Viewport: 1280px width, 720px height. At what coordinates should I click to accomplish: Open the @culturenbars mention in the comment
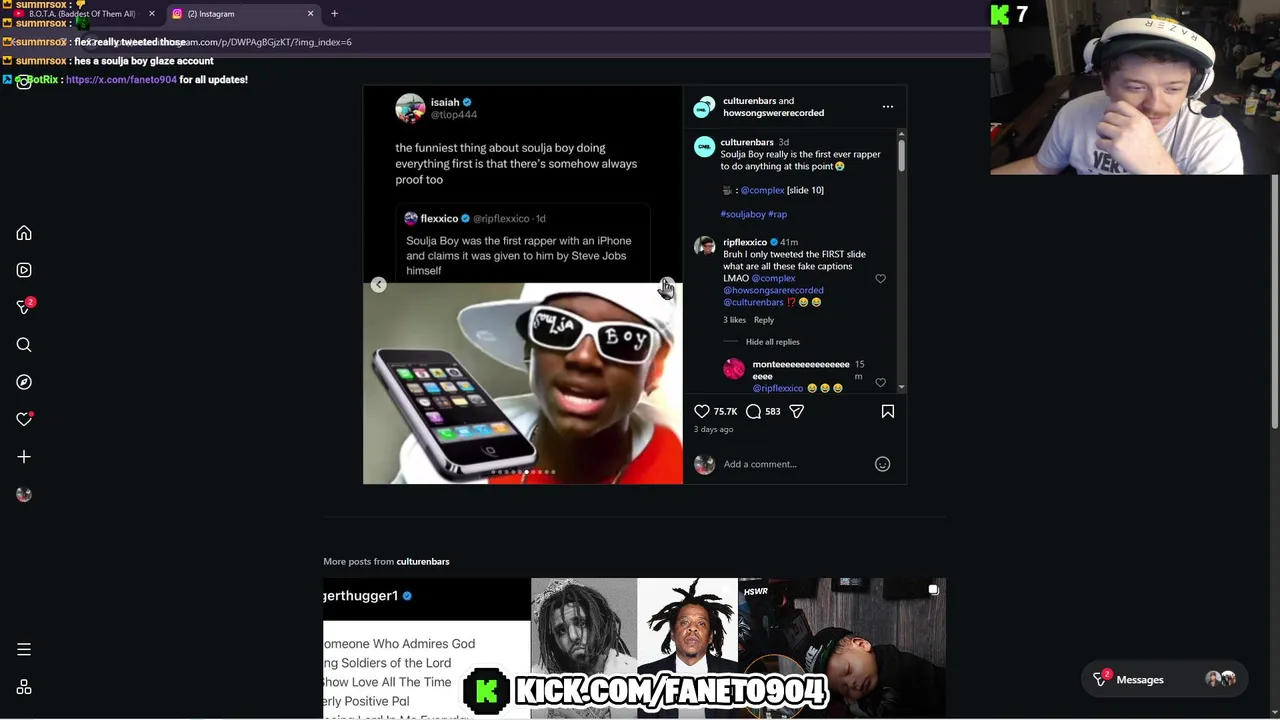[x=753, y=302]
